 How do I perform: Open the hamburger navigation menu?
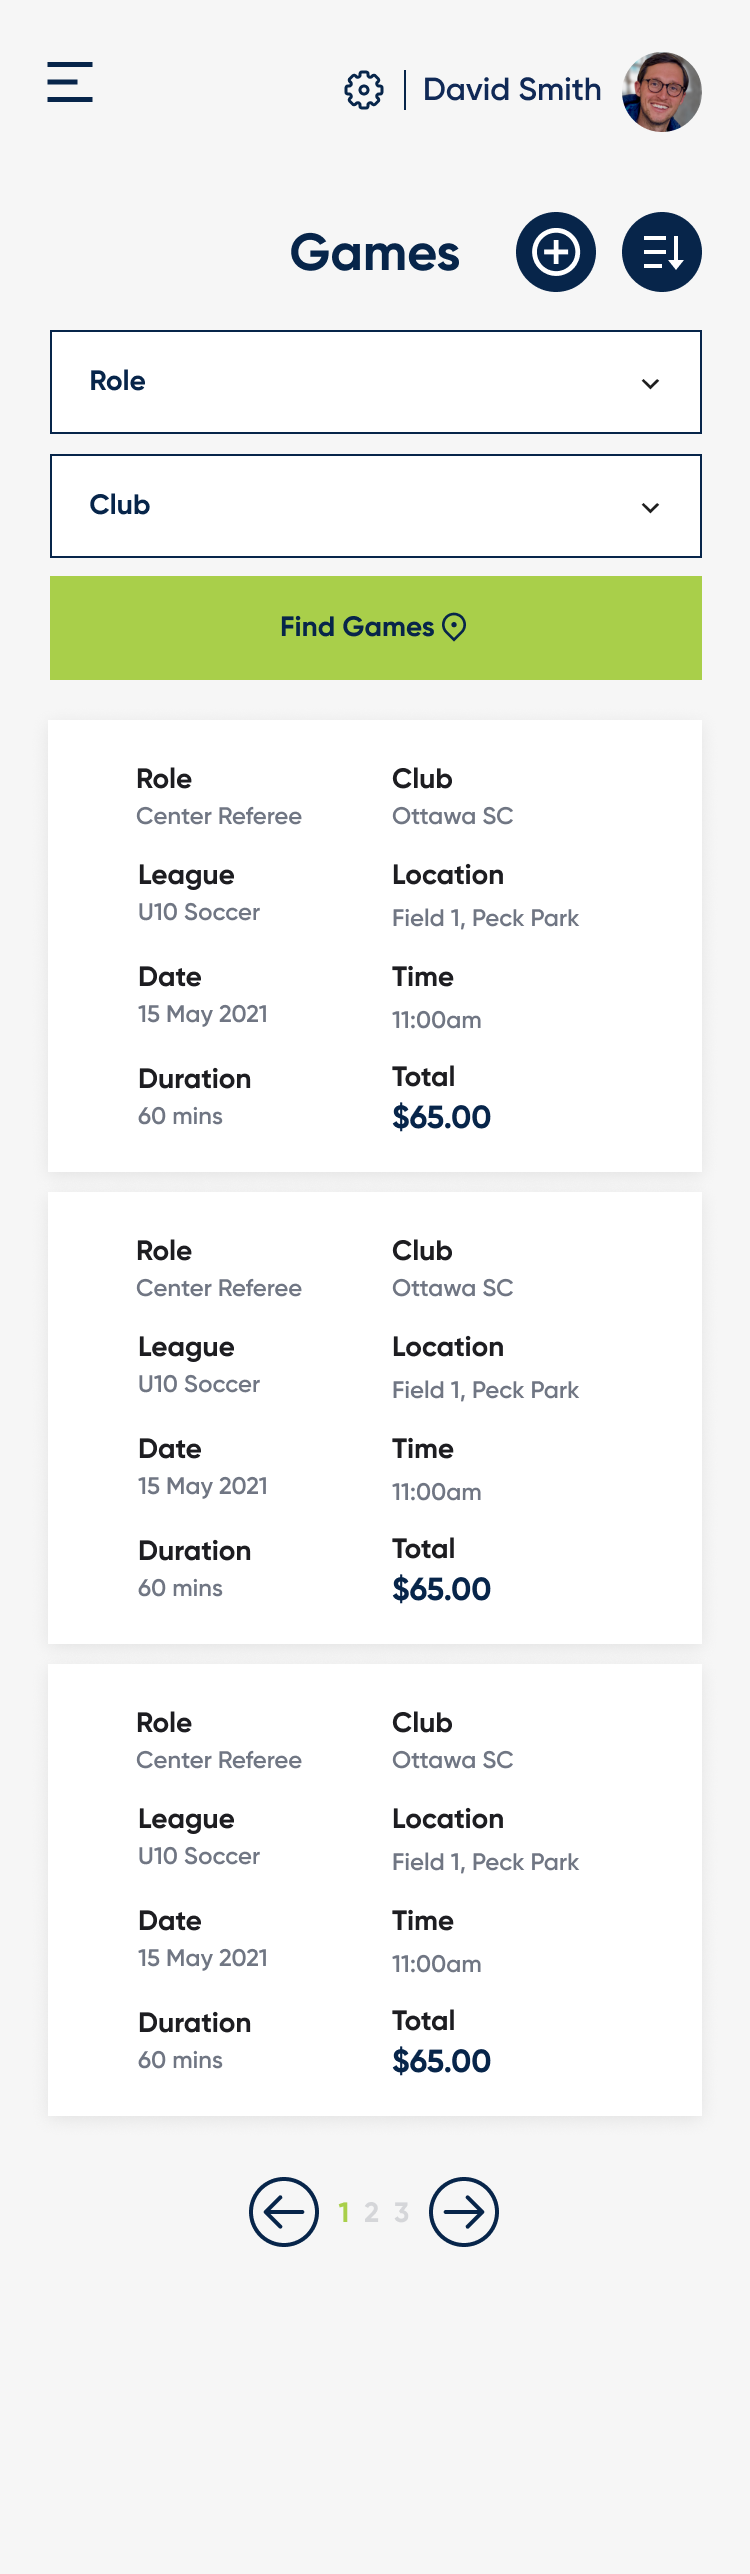coord(70,82)
